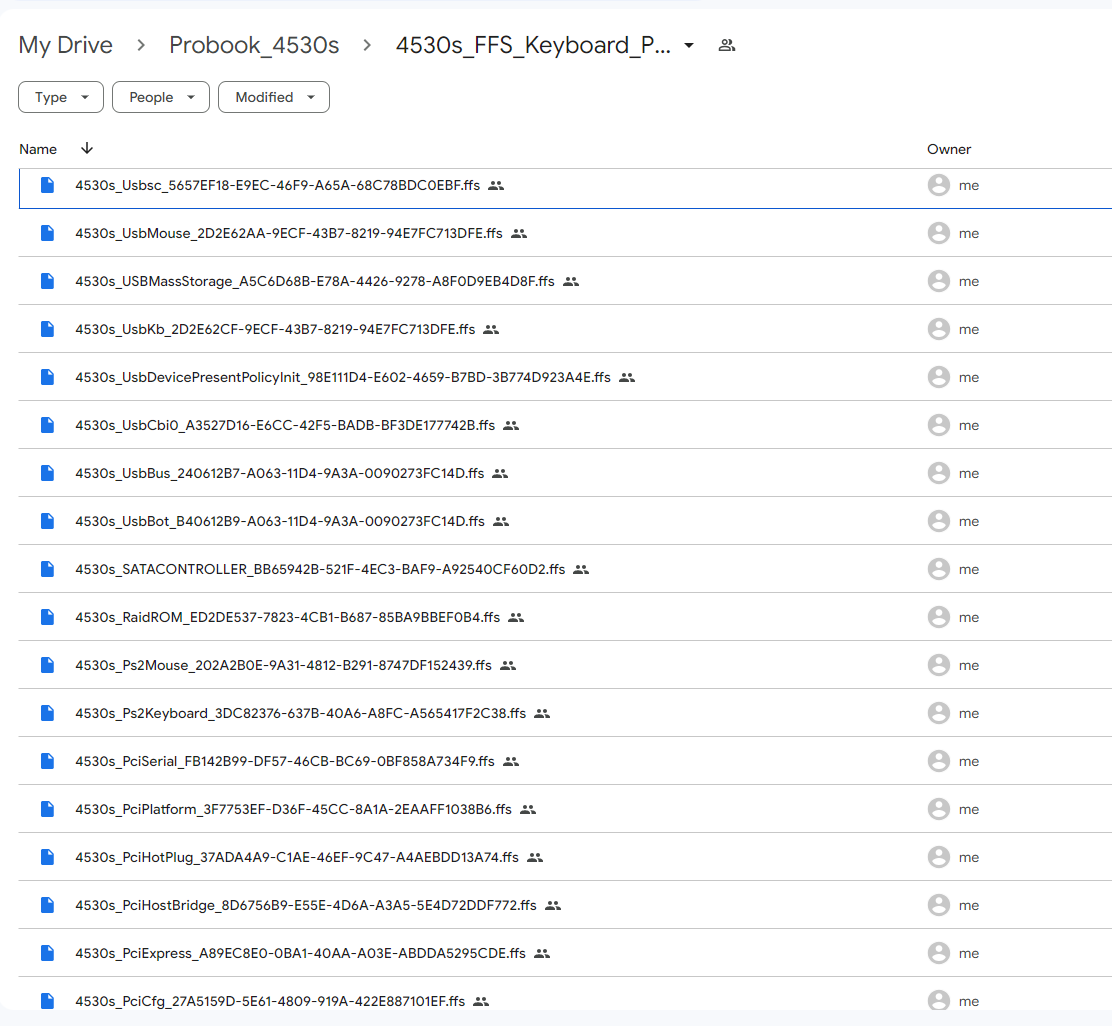This screenshot has height=1026, width=1112.
Task: Click file icon of 4530s_PciHostBridge file
Action: pos(48,905)
